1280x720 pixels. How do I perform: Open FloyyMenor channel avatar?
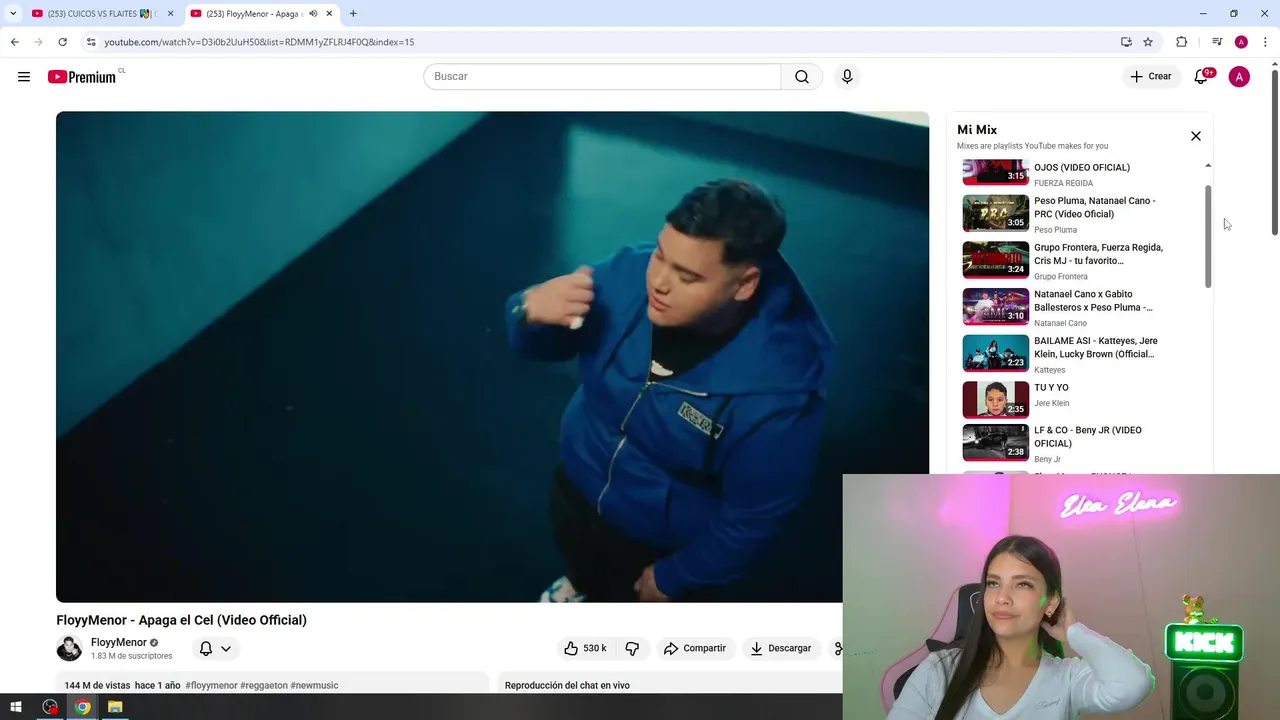[69, 649]
